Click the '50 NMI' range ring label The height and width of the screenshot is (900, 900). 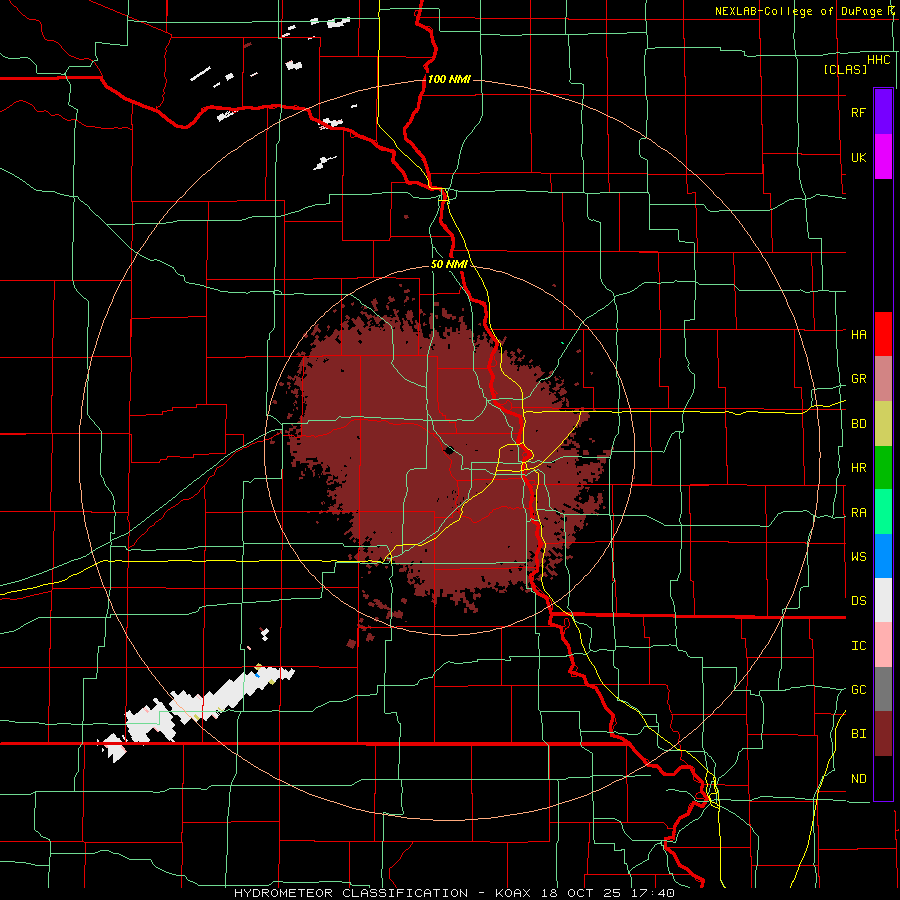coord(449,264)
